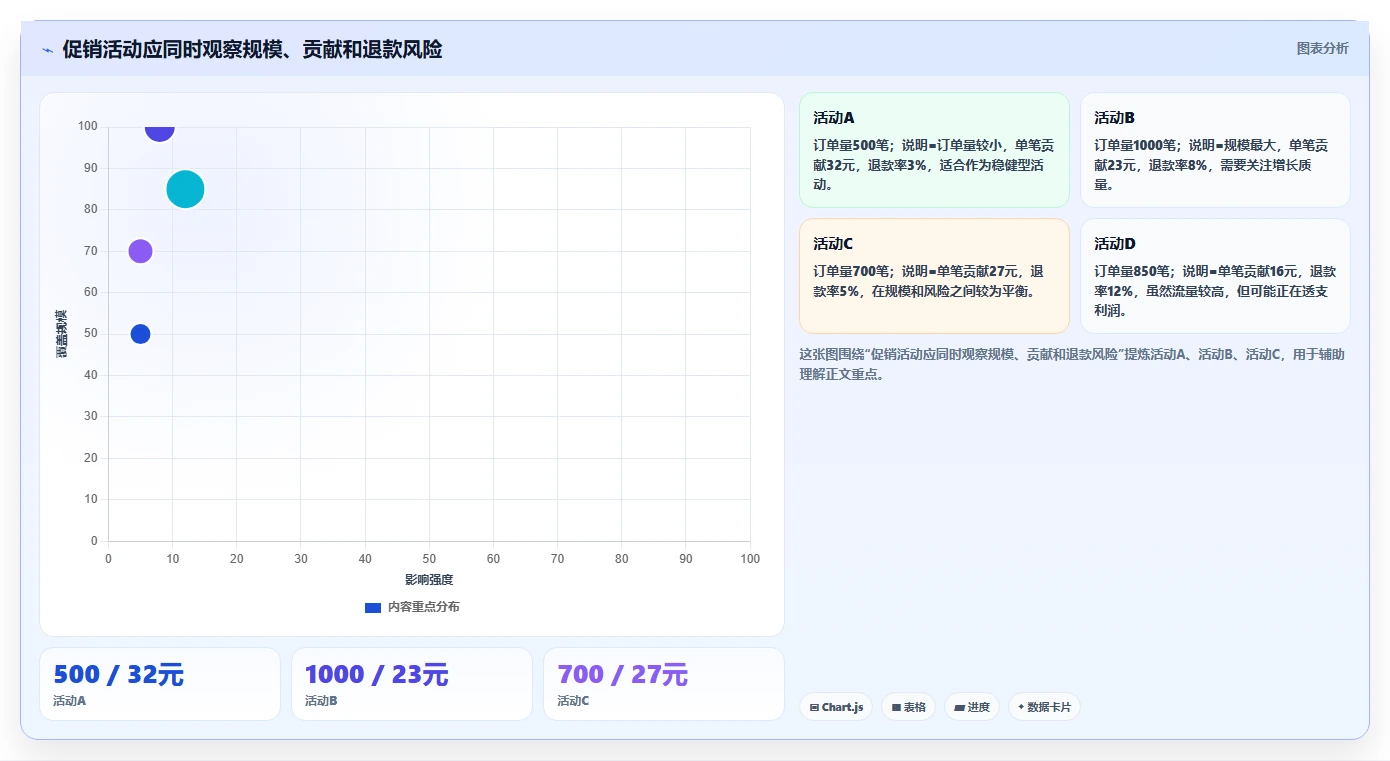Click the Chart.js tag chip
1390x761 pixels.
[x=836, y=707]
